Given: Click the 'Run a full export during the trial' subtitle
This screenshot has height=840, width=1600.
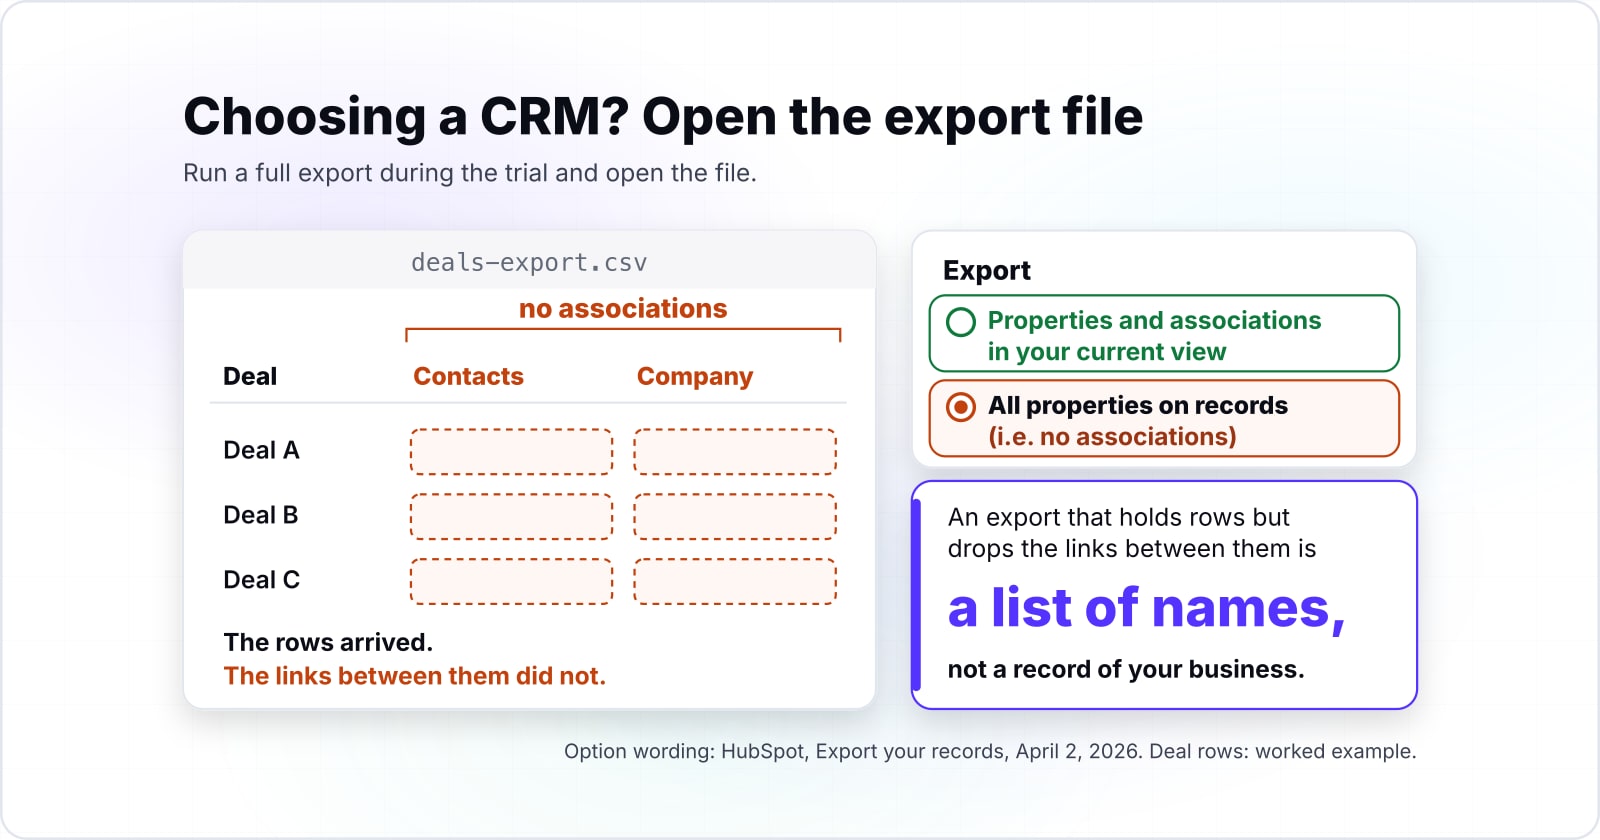Looking at the screenshot, I should pyautogui.click(x=470, y=173).
